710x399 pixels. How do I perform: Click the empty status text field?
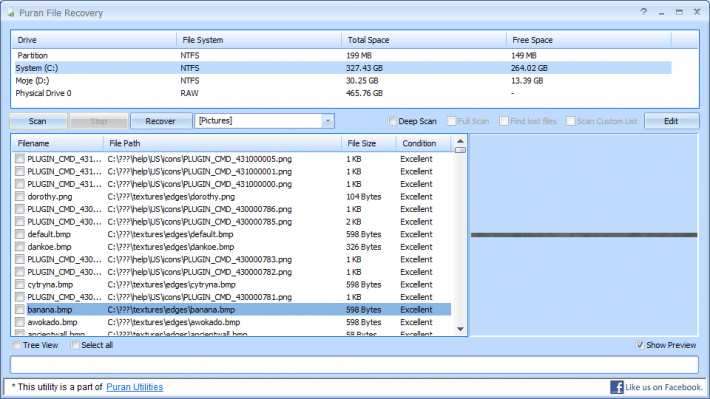click(354, 365)
